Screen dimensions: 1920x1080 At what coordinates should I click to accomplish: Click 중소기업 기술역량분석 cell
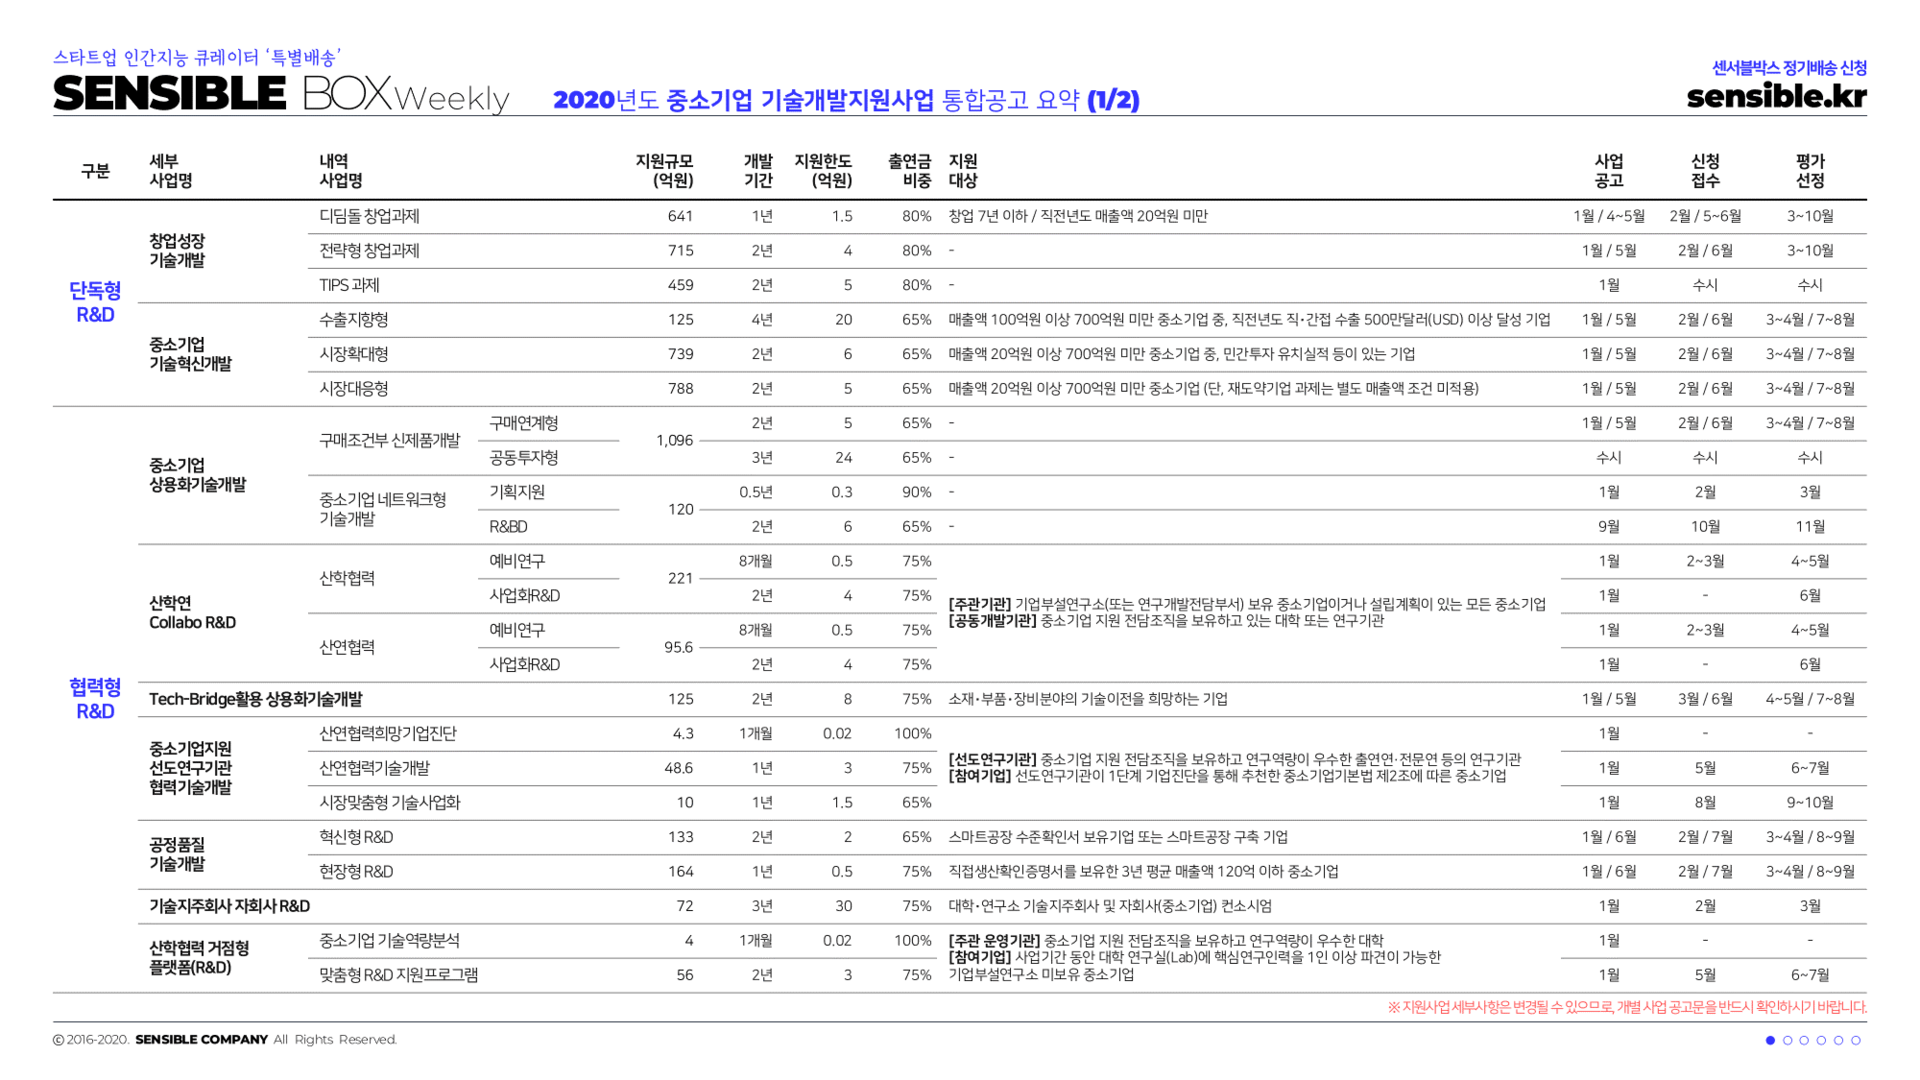pos(389,941)
